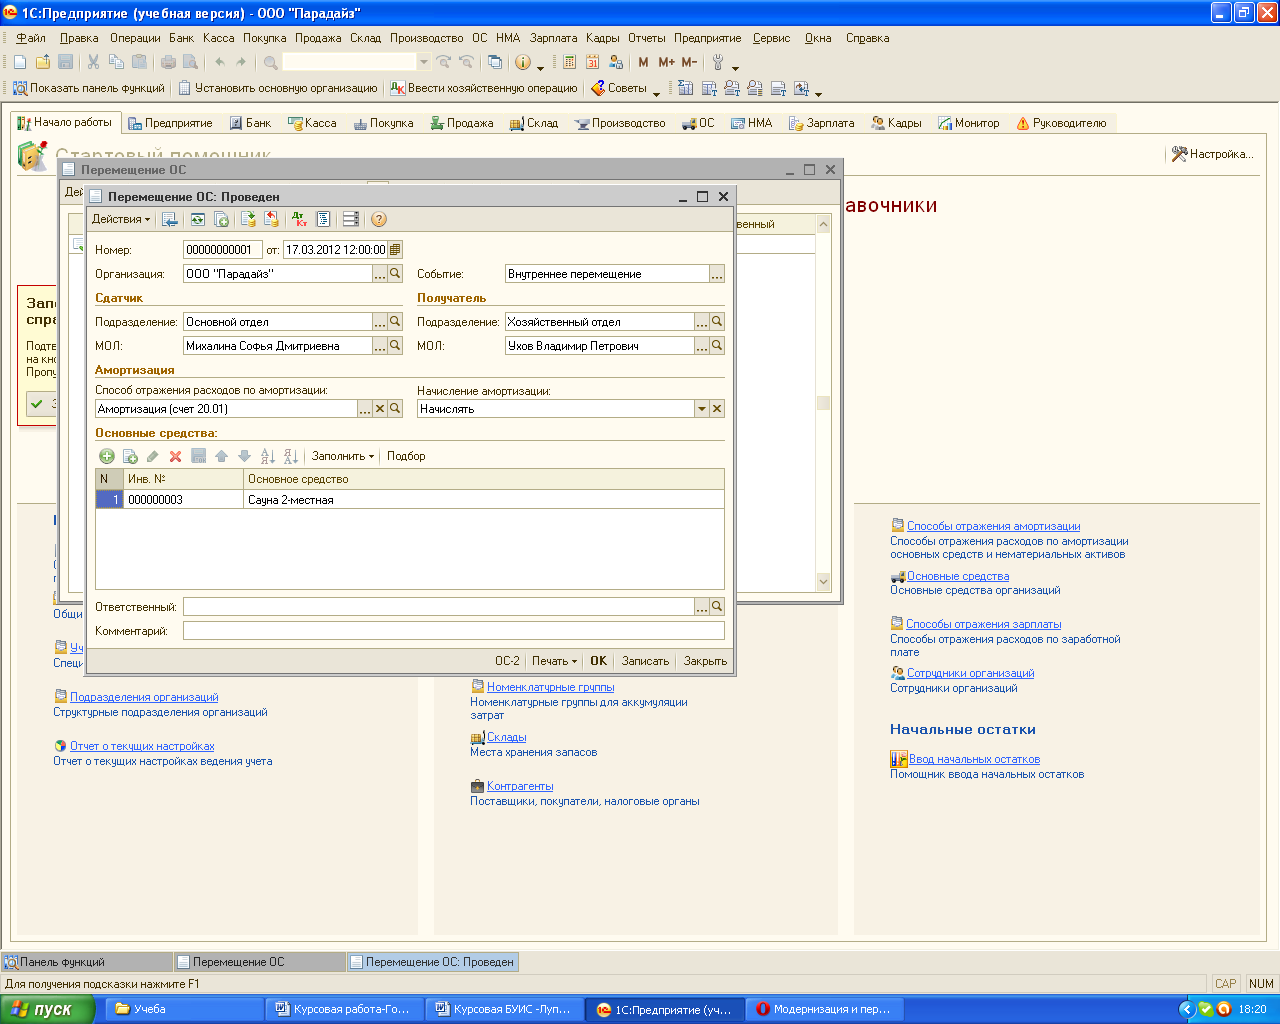Image resolution: width=1280 pixels, height=1024 pixels.
Task: Open help with the question mark icon
Action: pyautogui.click(x=378, y=219)
